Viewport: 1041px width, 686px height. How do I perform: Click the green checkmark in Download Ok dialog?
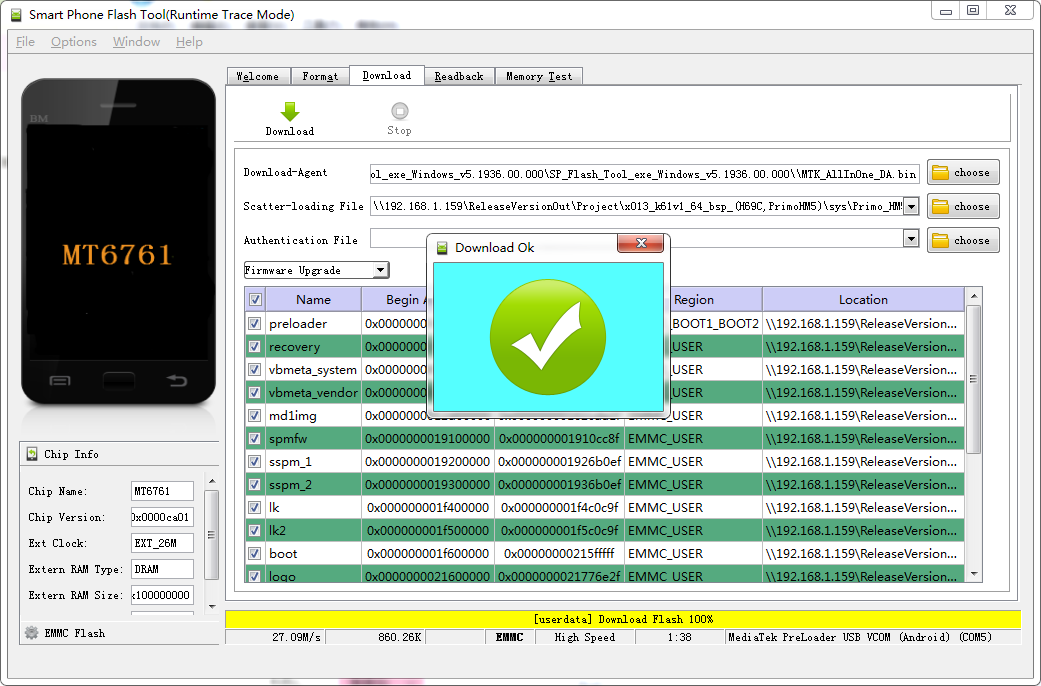coord(548,339)
